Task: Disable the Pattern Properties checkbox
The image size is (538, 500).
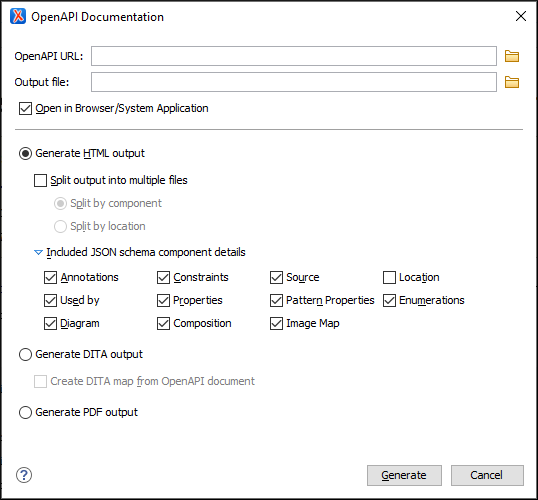Action: click(x=276, y=301)
